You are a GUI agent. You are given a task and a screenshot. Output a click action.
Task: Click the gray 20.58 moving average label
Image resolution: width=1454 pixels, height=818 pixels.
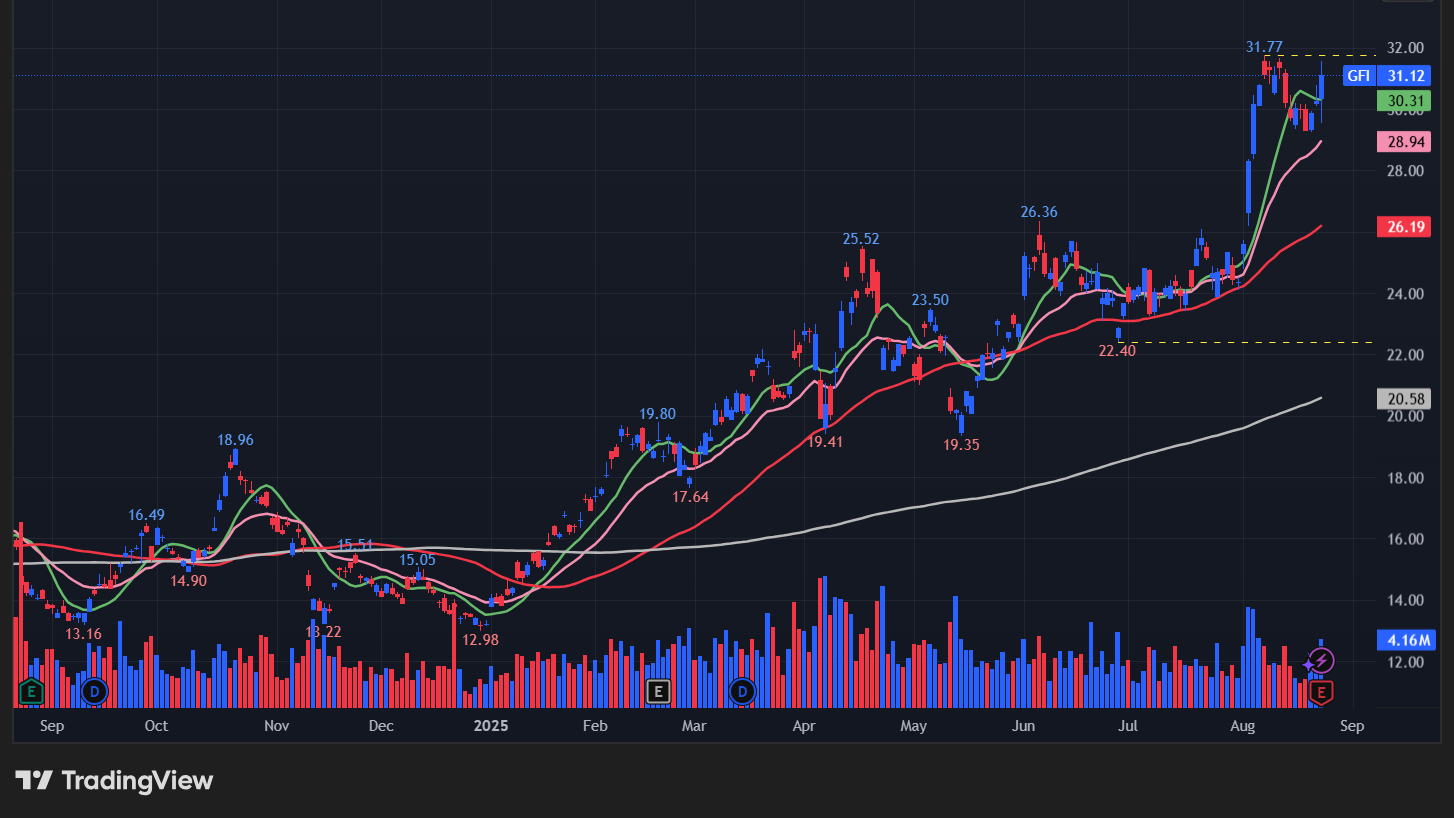1406,398
